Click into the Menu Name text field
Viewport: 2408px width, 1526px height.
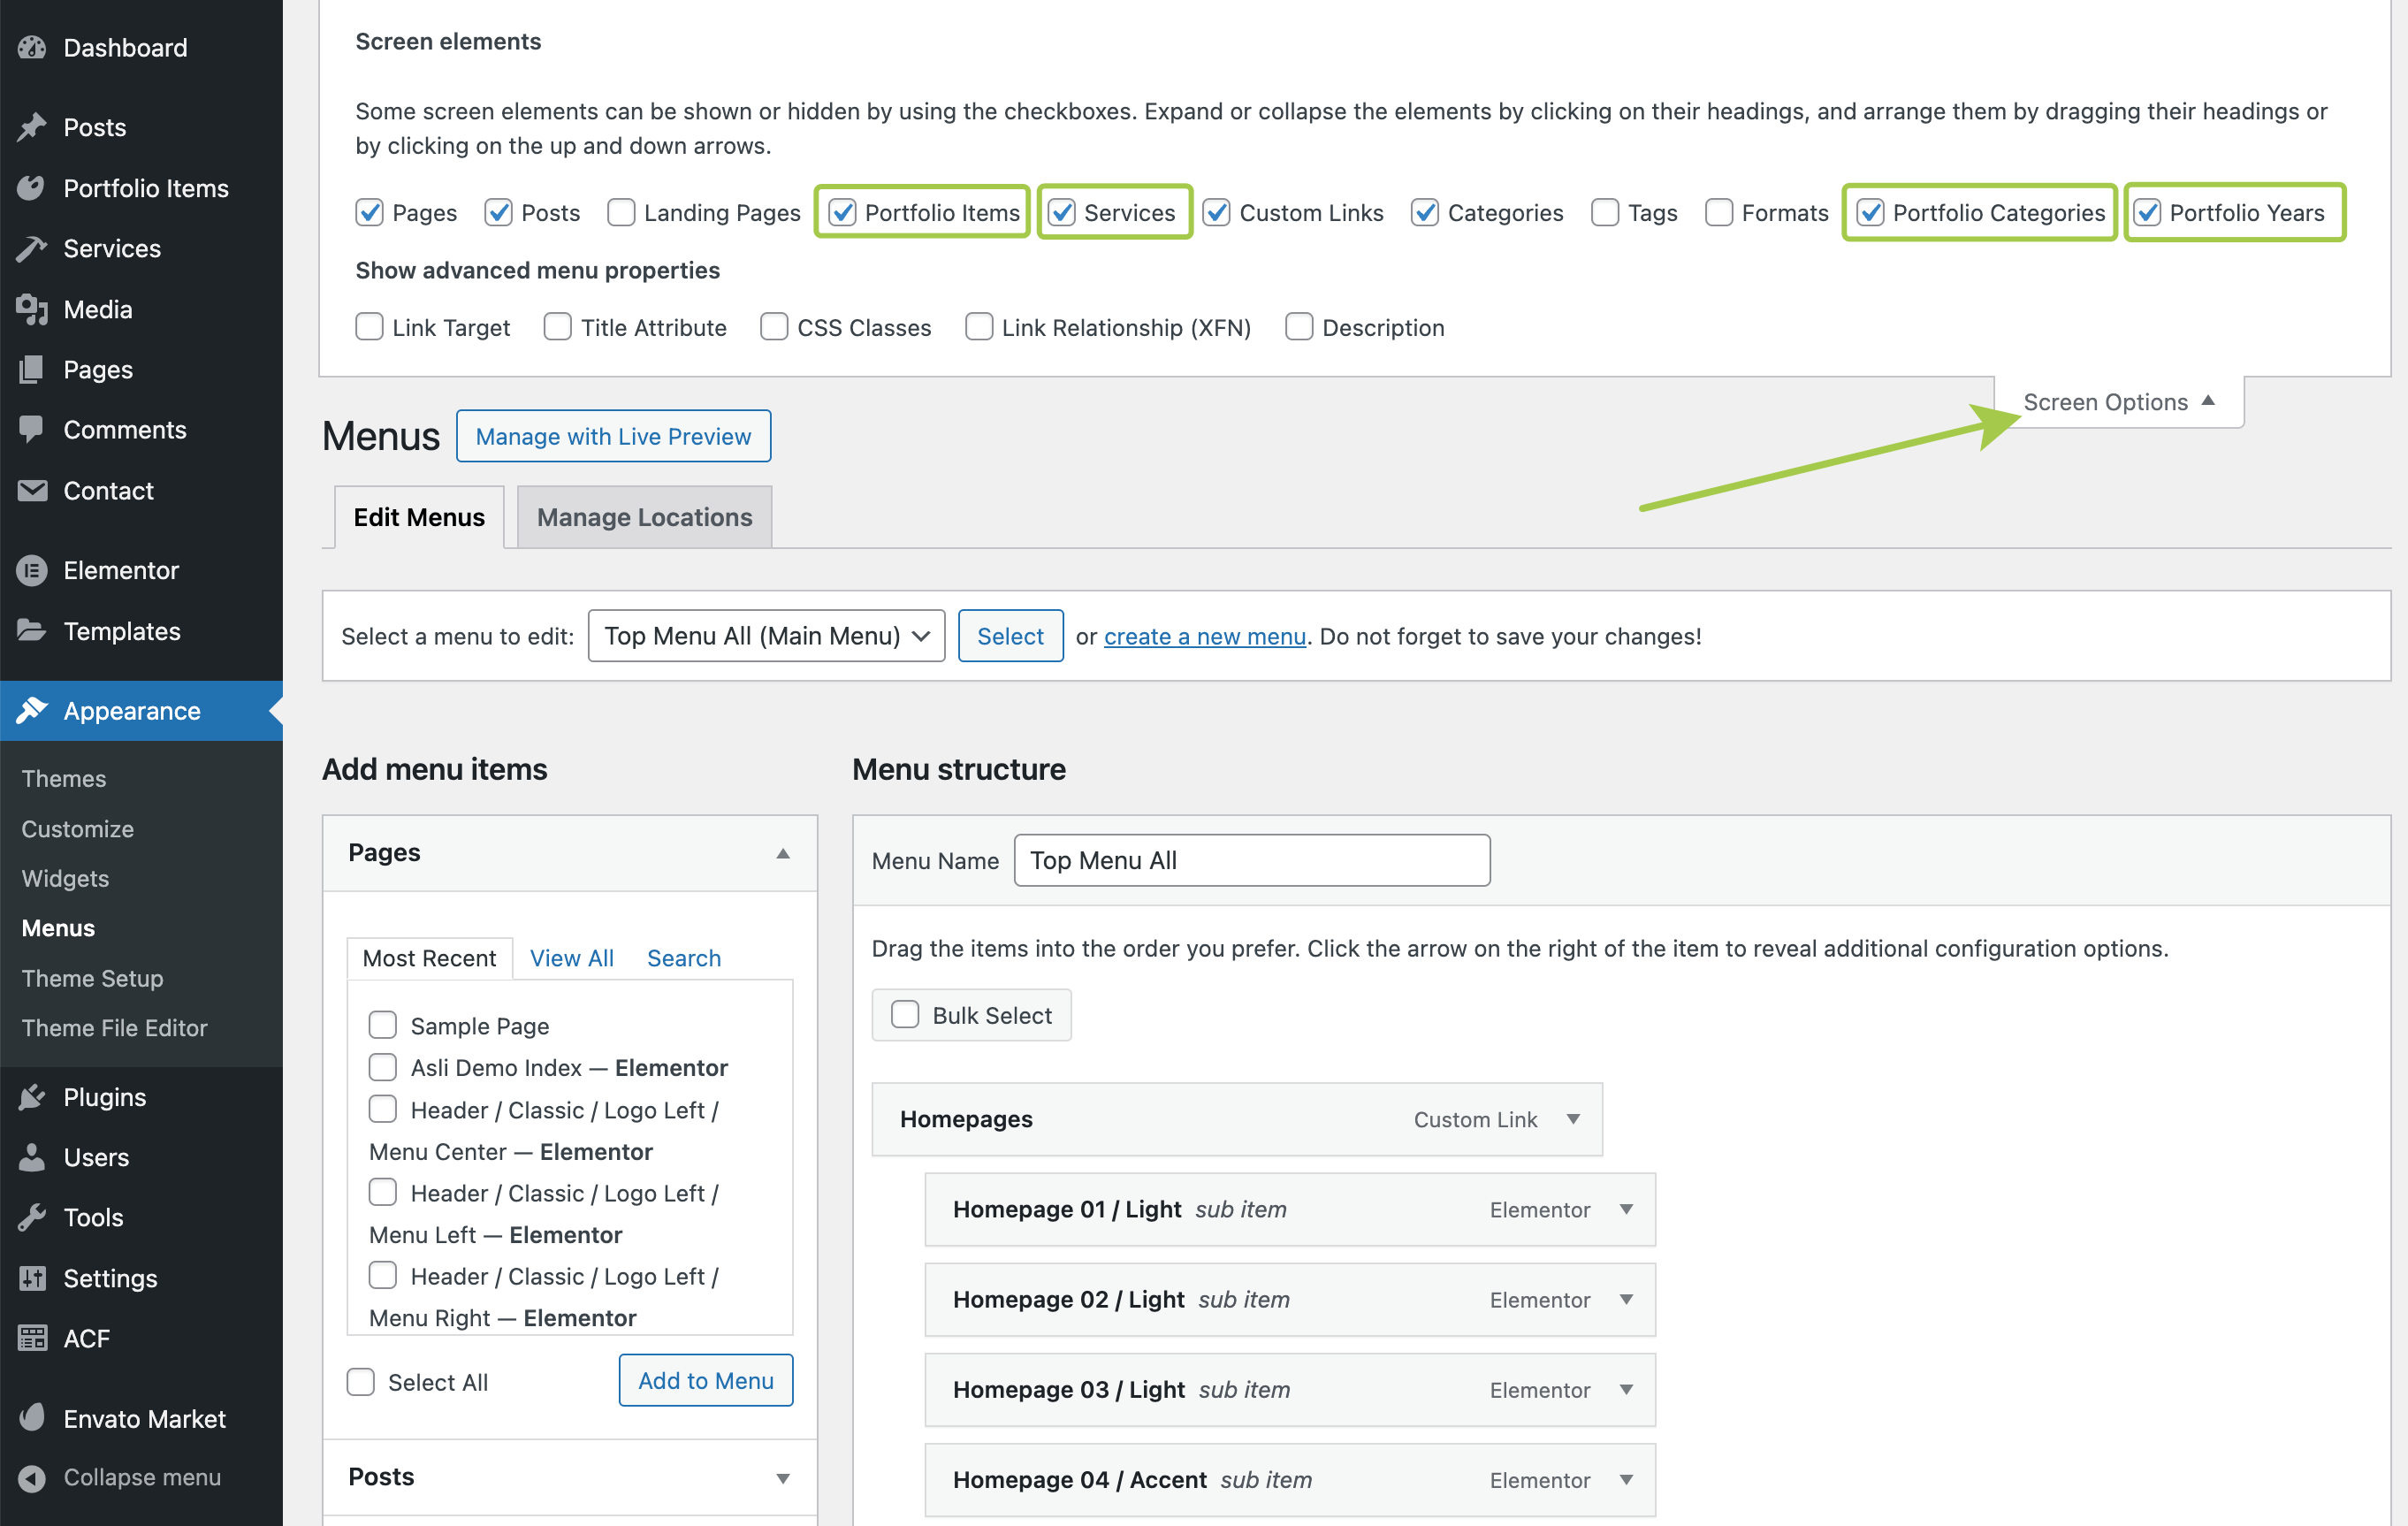(x=1251, y=860)
